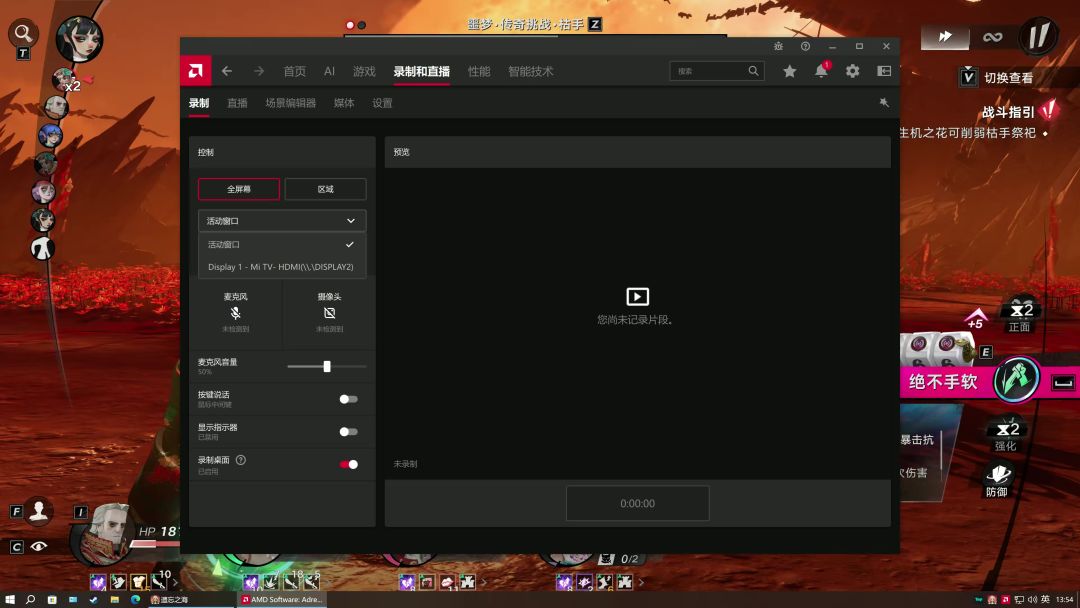Image resolution: width=1080 pixels, height=608 pixels.
Task: Click the play icon in the preview area
Action: [637, 297]
